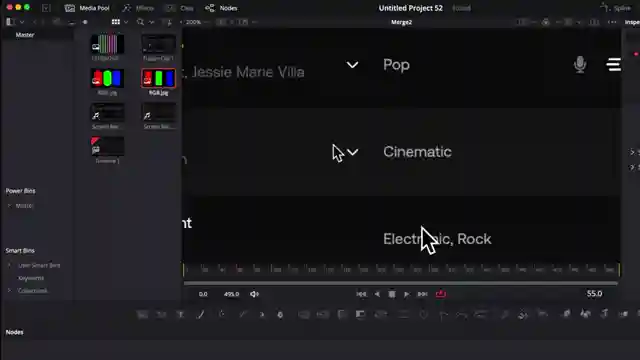The height and width of the screenshot is (360, 640).
Task: Click the Untitled Project 52 title
Action: coord(411,8)
